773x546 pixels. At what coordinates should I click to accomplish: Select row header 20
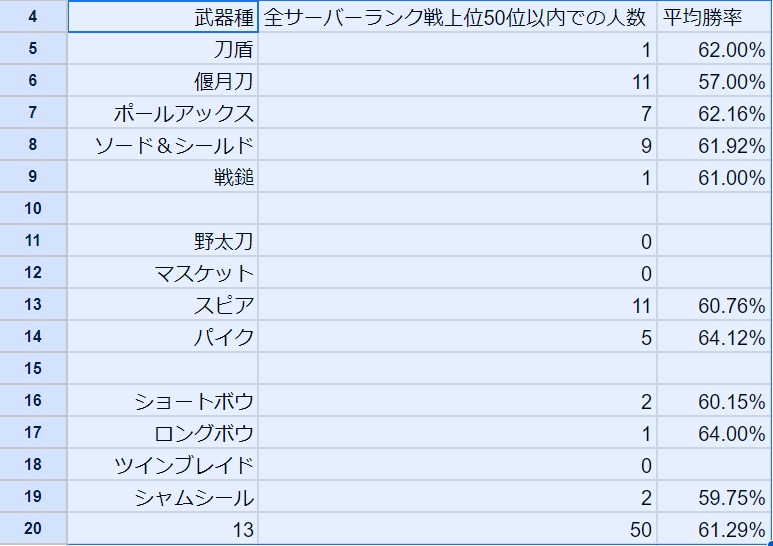click(33, 529)
